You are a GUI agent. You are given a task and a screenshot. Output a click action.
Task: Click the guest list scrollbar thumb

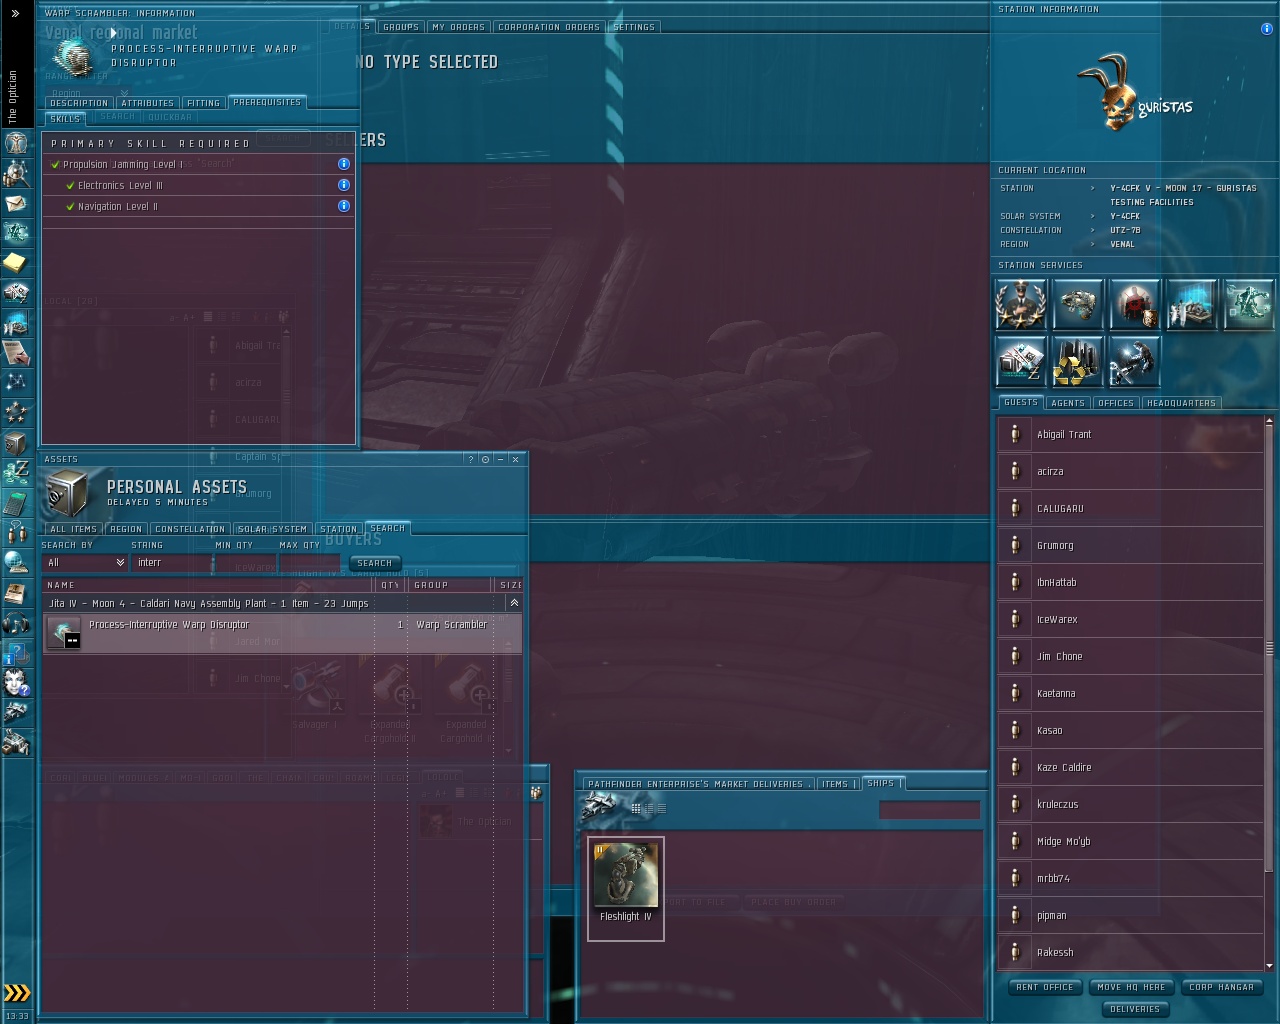click(x=1270, y=648)
